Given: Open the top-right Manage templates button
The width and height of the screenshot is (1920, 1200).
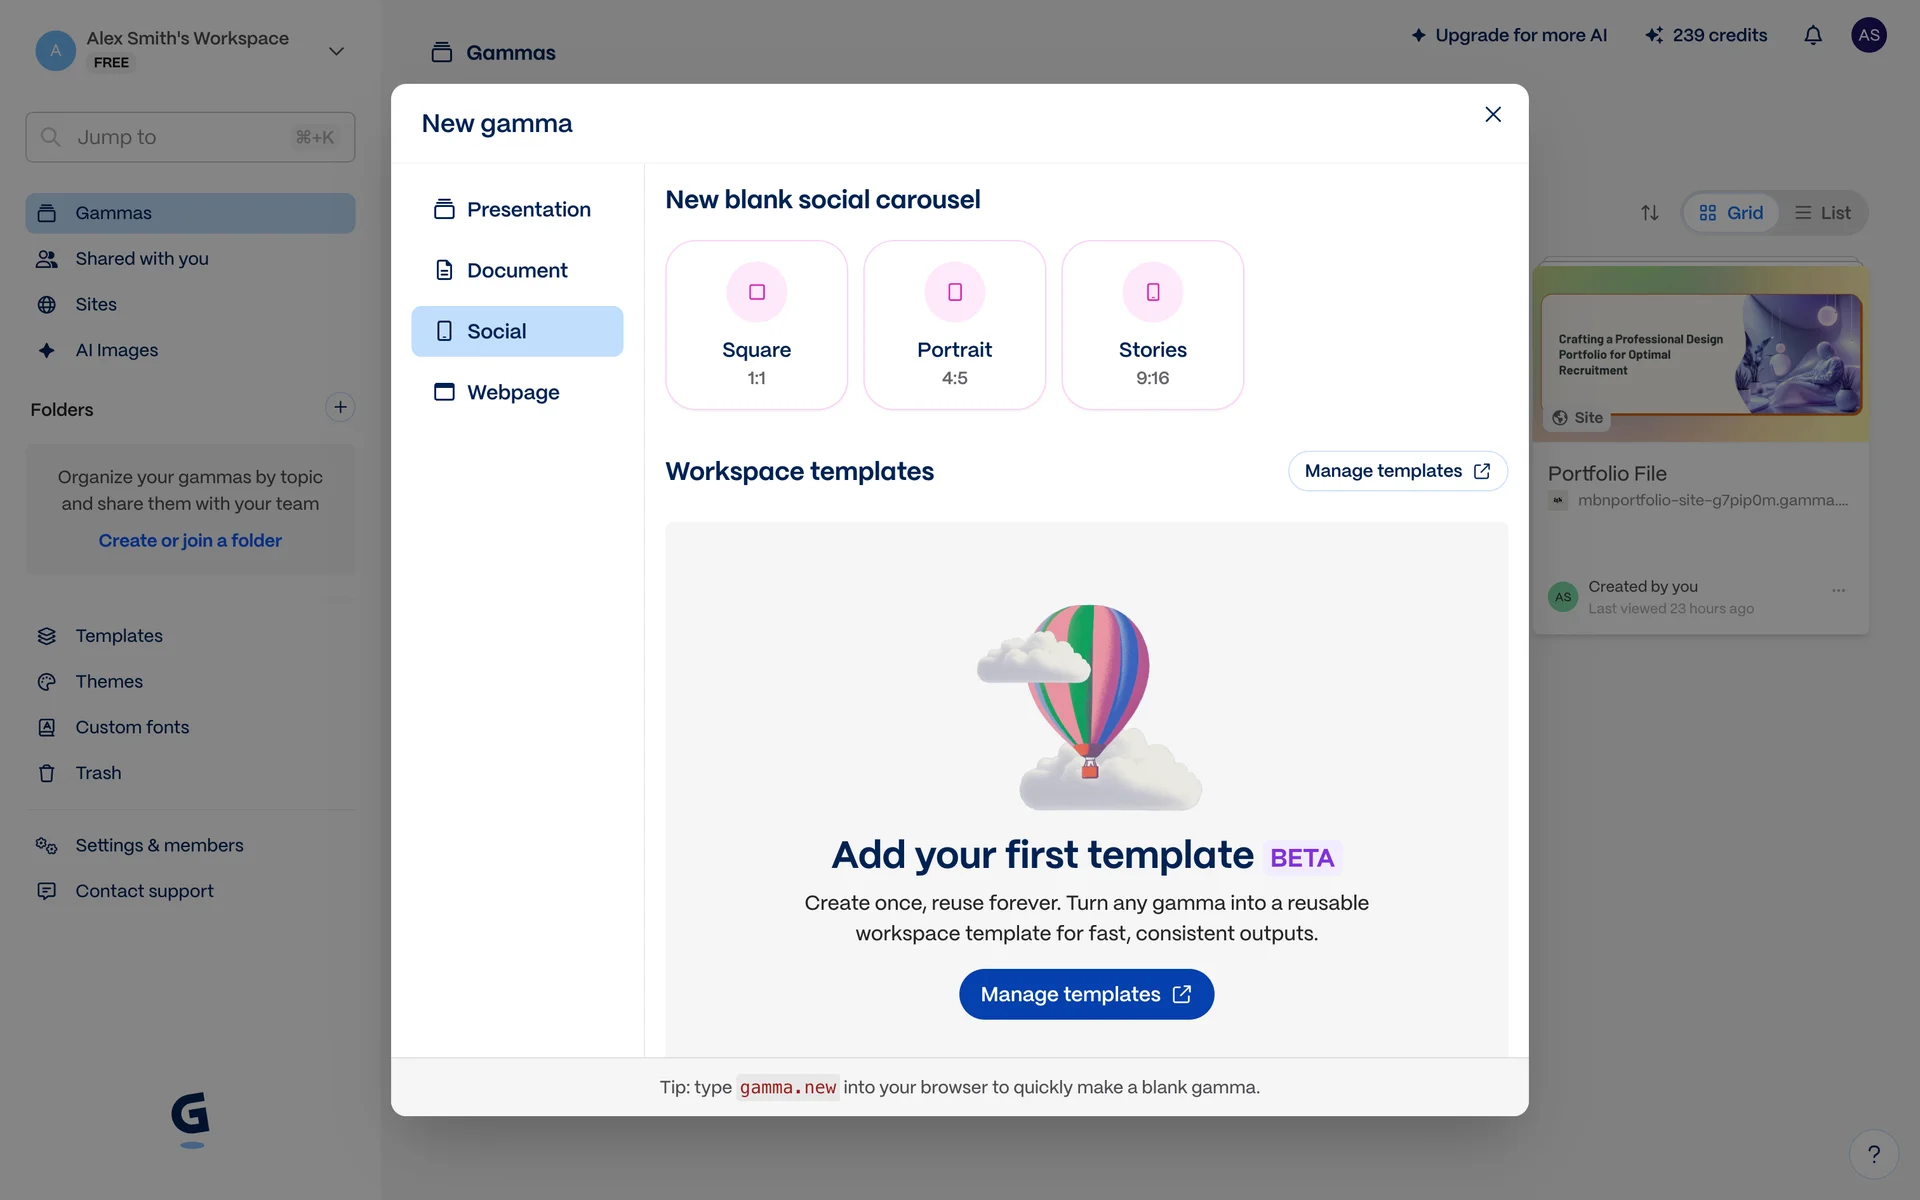Looking at the screenshot, I should [x=1397, y=471].
